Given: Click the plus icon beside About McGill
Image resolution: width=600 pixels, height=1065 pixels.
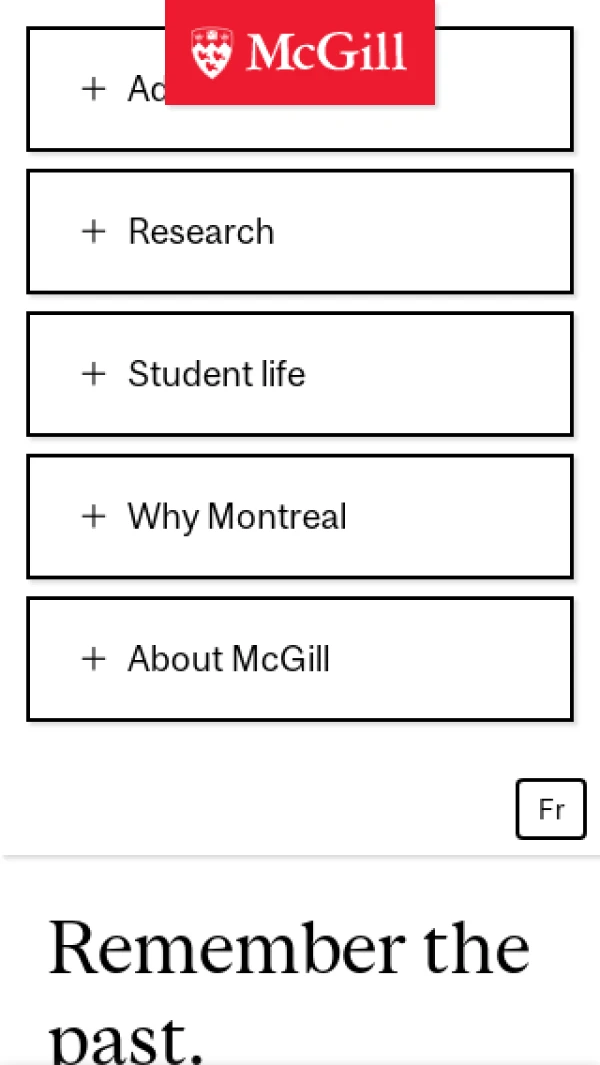Looking at the screenshot, I should 94,659.
